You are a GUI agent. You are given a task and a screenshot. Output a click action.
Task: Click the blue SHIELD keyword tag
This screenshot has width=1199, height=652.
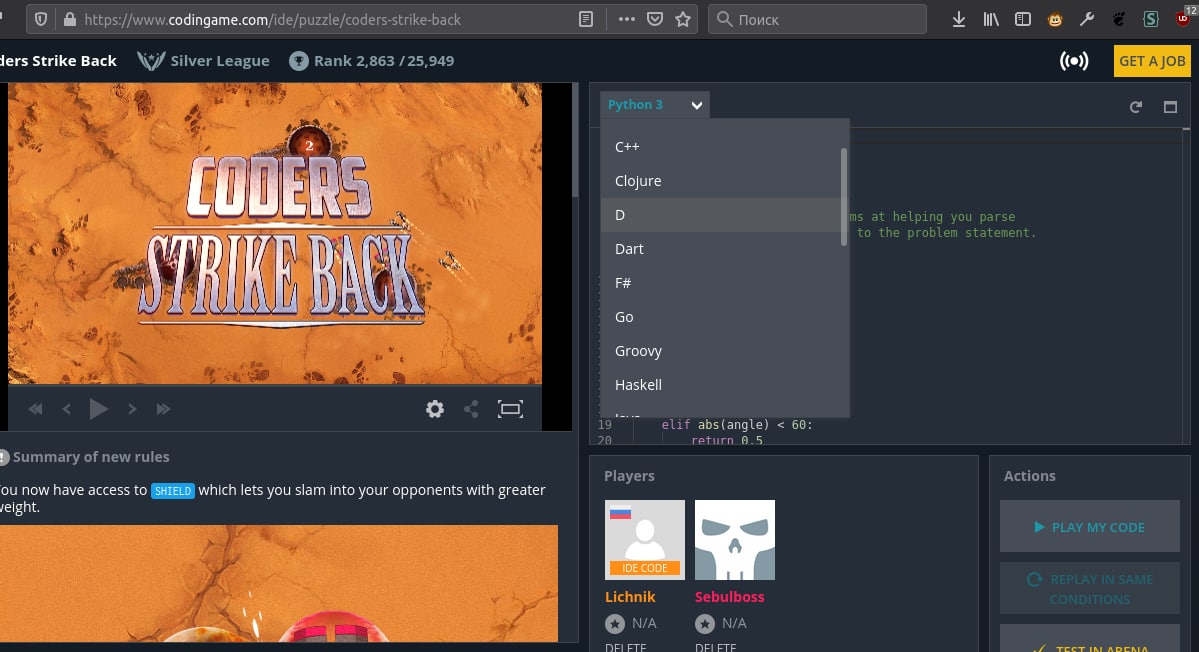tap(173, 491)
